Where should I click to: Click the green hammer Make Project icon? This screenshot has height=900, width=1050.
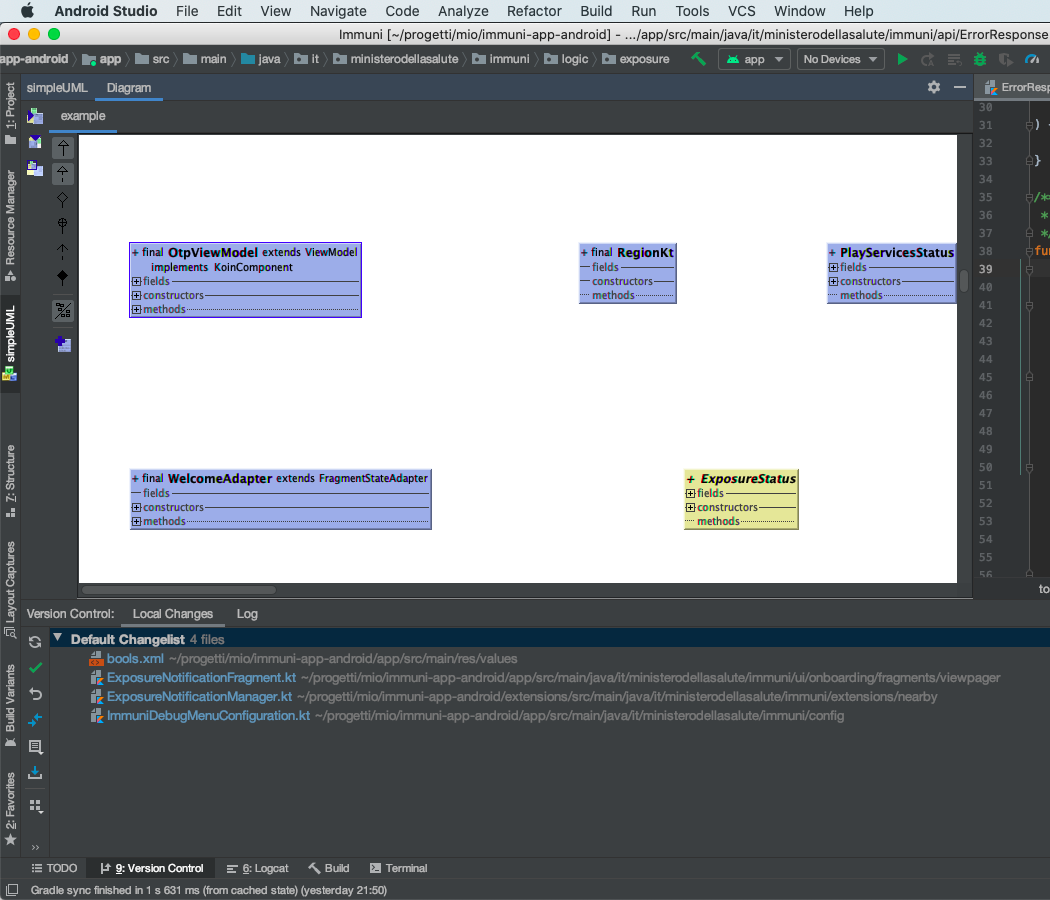coord(698,59)
